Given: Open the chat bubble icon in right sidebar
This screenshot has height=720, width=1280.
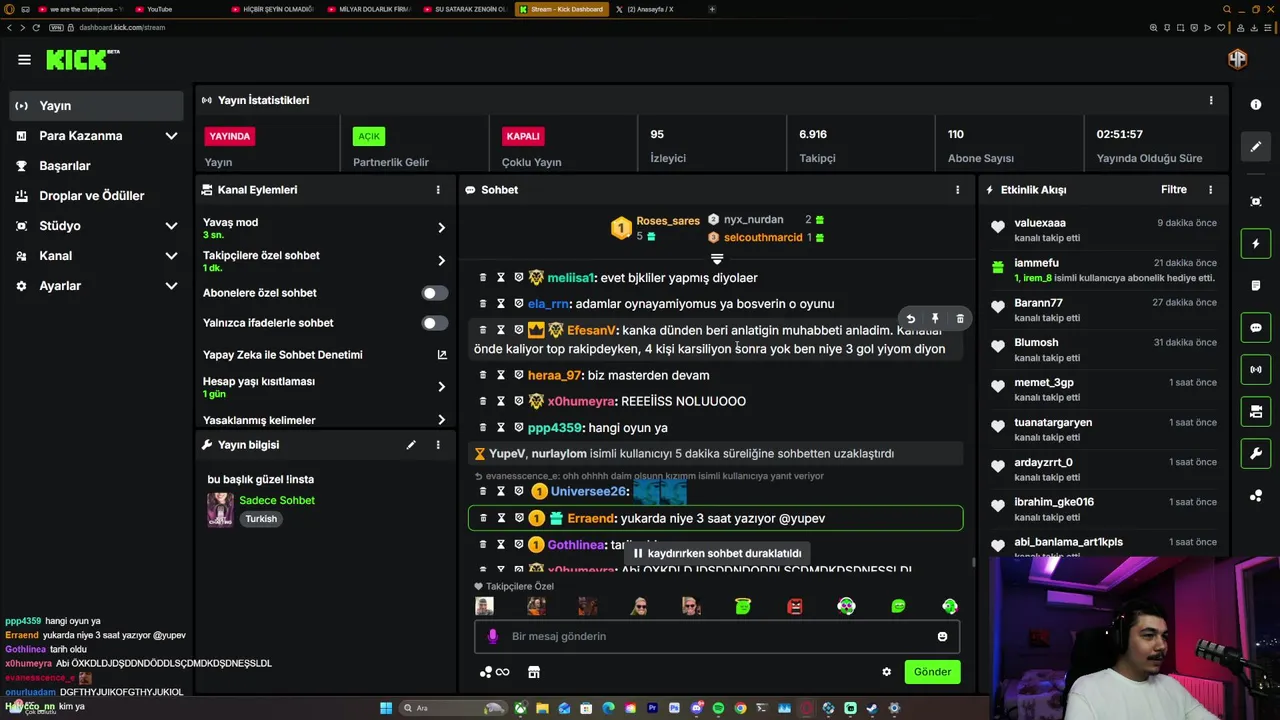Looking at the screenshot, I should [1256, 328].
